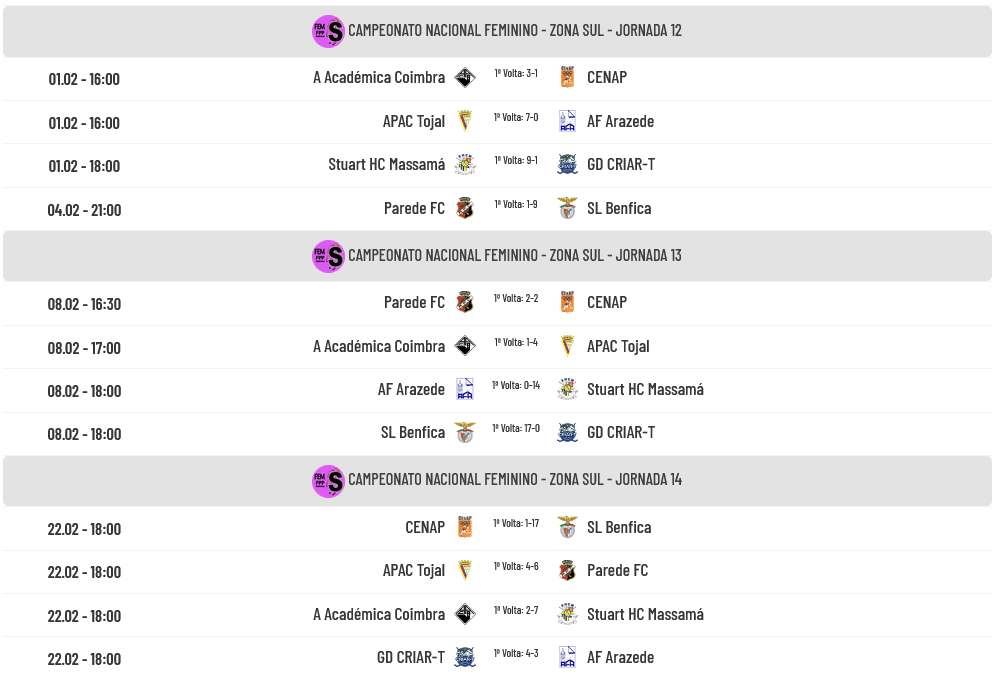
Task: Select CENAP crest in the 22.02 Benfica match
Action: [465, 527]
